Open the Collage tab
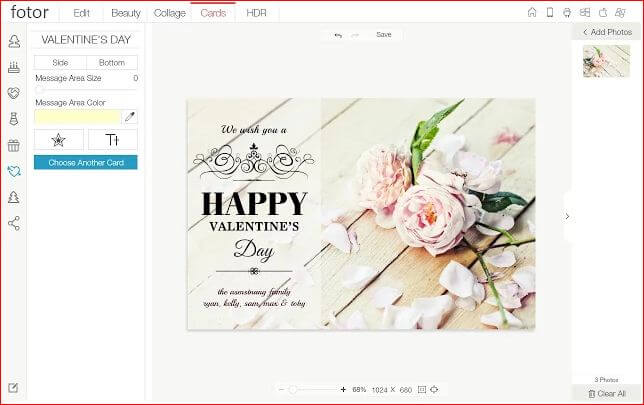This screenshot has width=644, height=405. coord(170,13)
